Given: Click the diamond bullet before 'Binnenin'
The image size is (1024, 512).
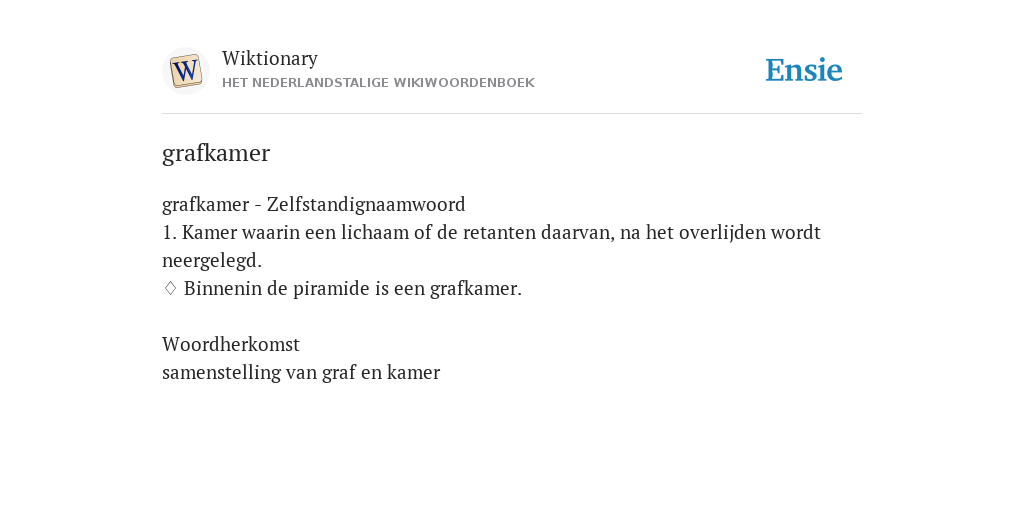Looking at the screenshot, I should coord(170,288).
